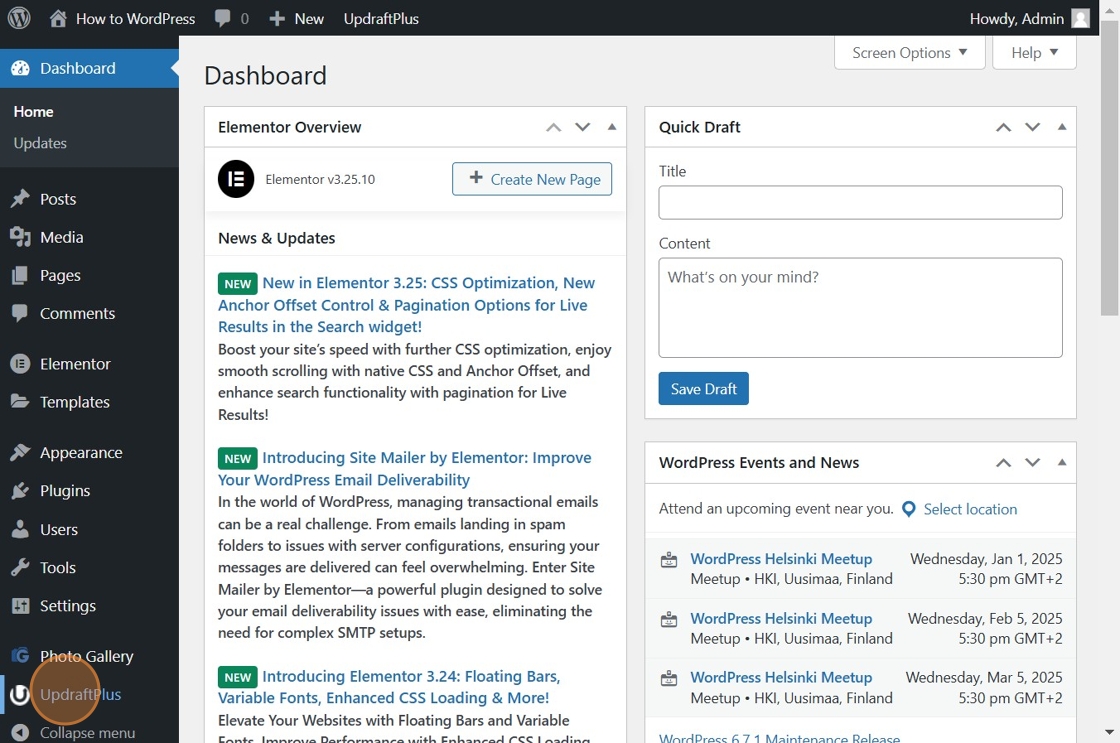Screen dimensions: 1120x743
Task: Click the Photo Gallery icon in sidebar
Action: coord(20,655)
